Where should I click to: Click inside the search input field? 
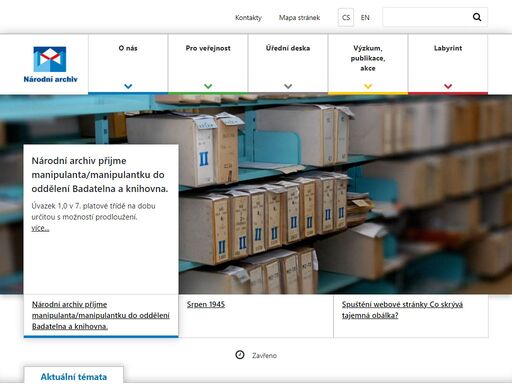(427, 17)
